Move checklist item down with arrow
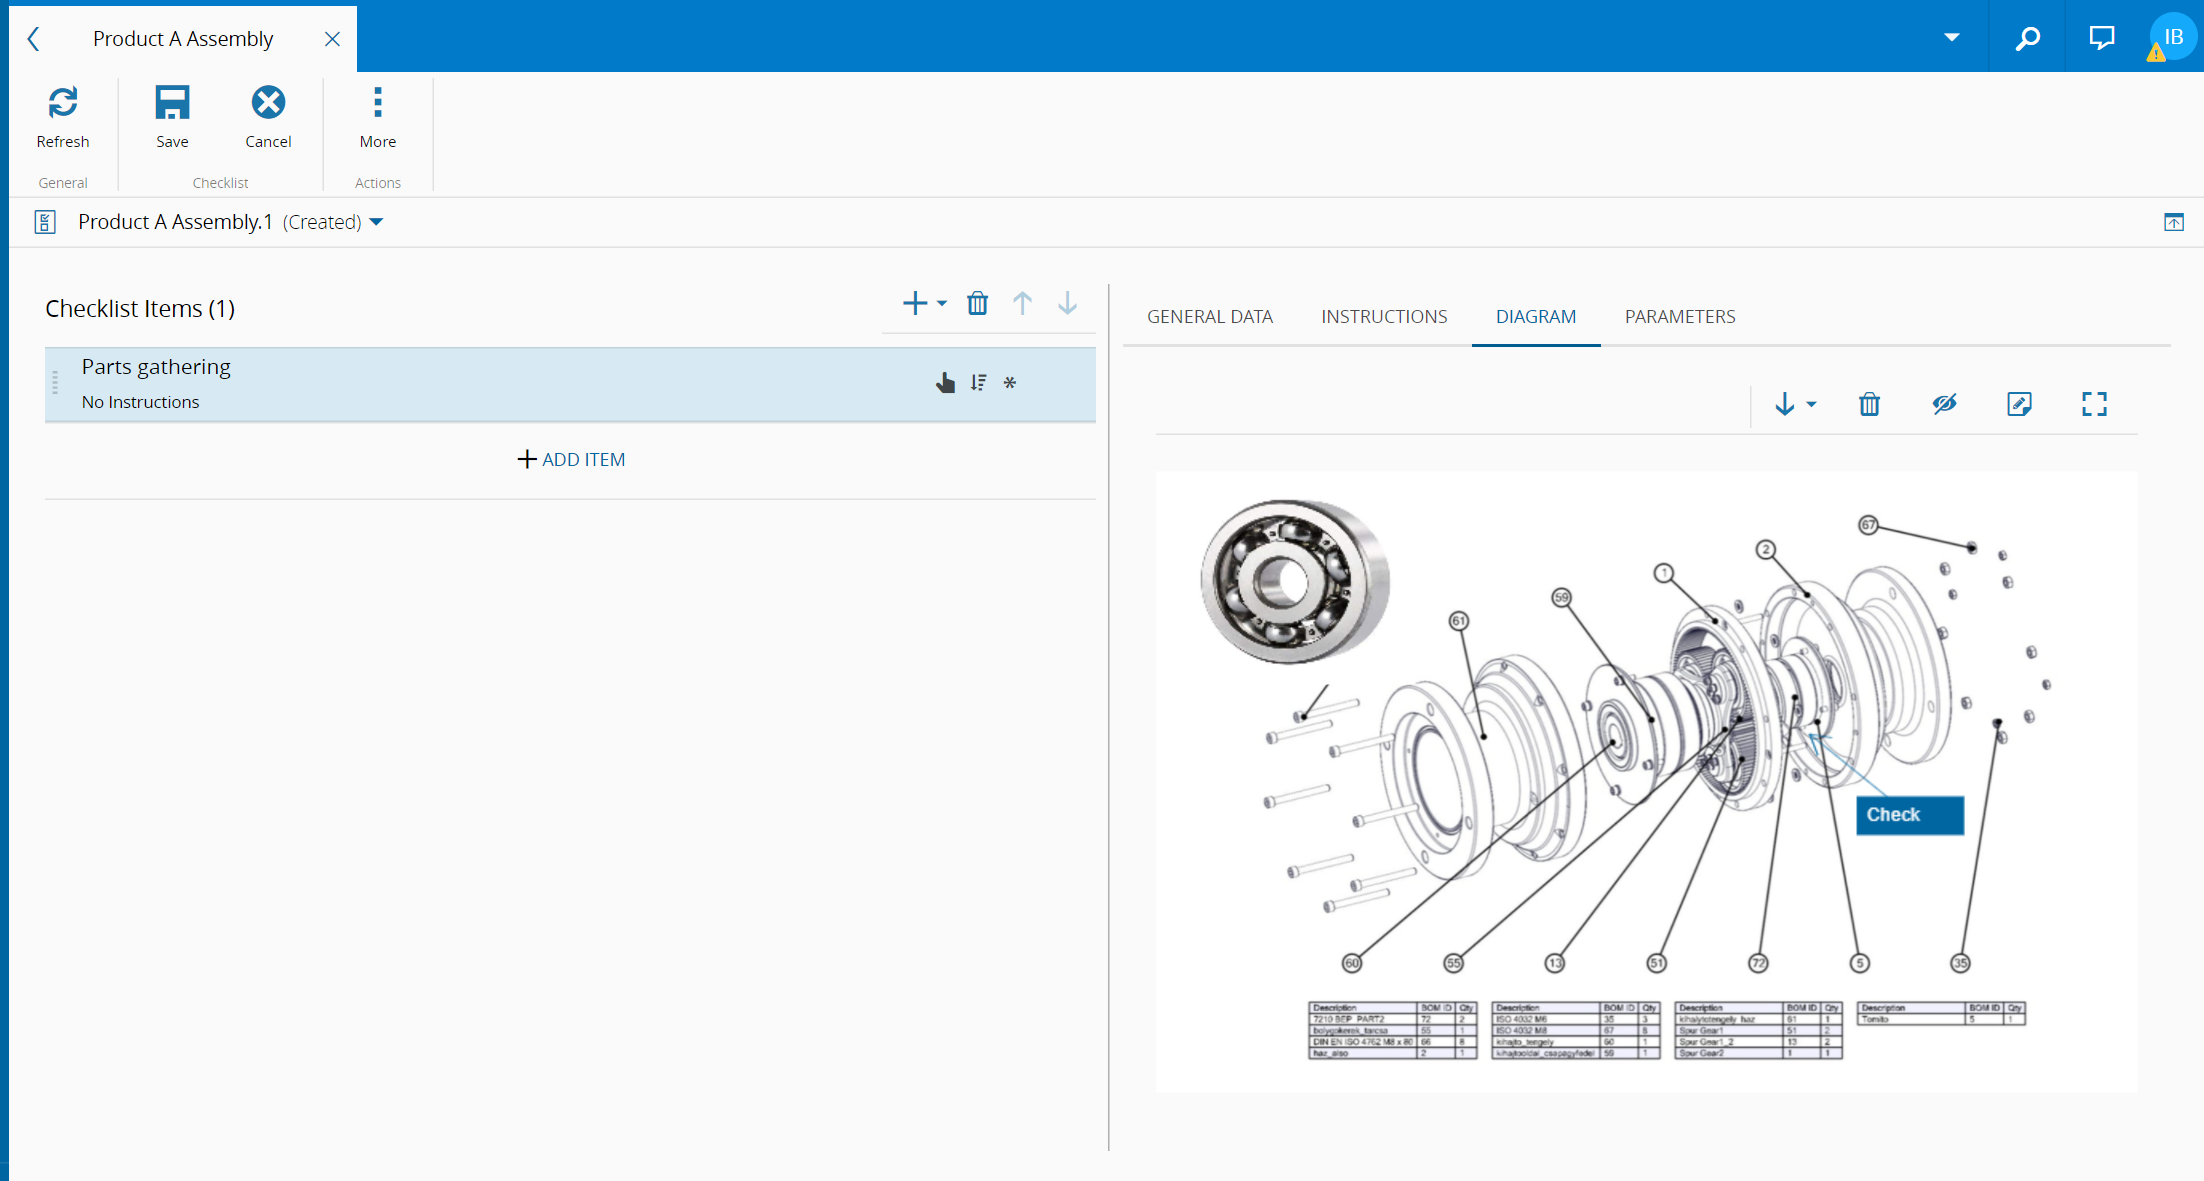This screenshot has height=1181, width=2204. pos(1067,303)
